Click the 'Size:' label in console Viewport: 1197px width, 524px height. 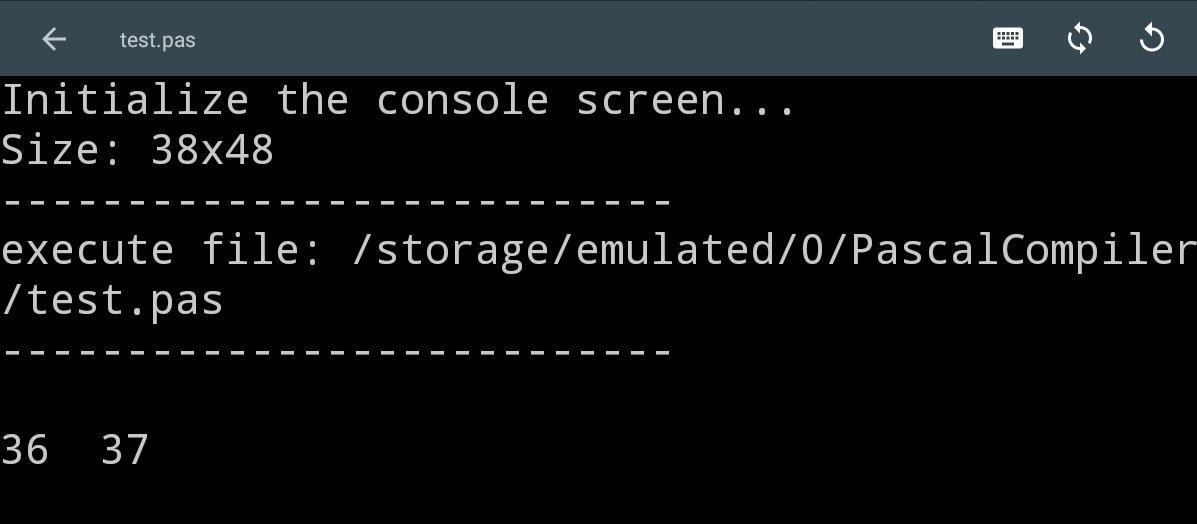(x=62, y=151)
